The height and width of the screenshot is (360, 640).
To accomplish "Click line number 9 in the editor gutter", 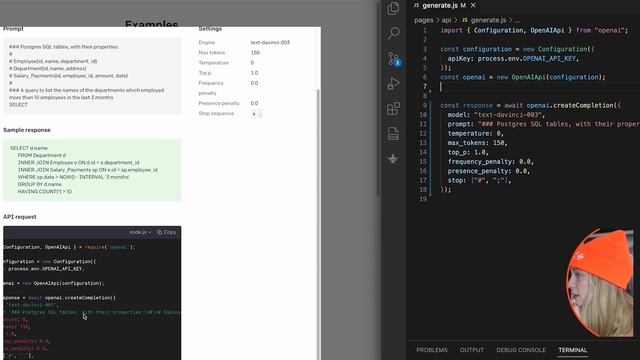I will (424, 105).
